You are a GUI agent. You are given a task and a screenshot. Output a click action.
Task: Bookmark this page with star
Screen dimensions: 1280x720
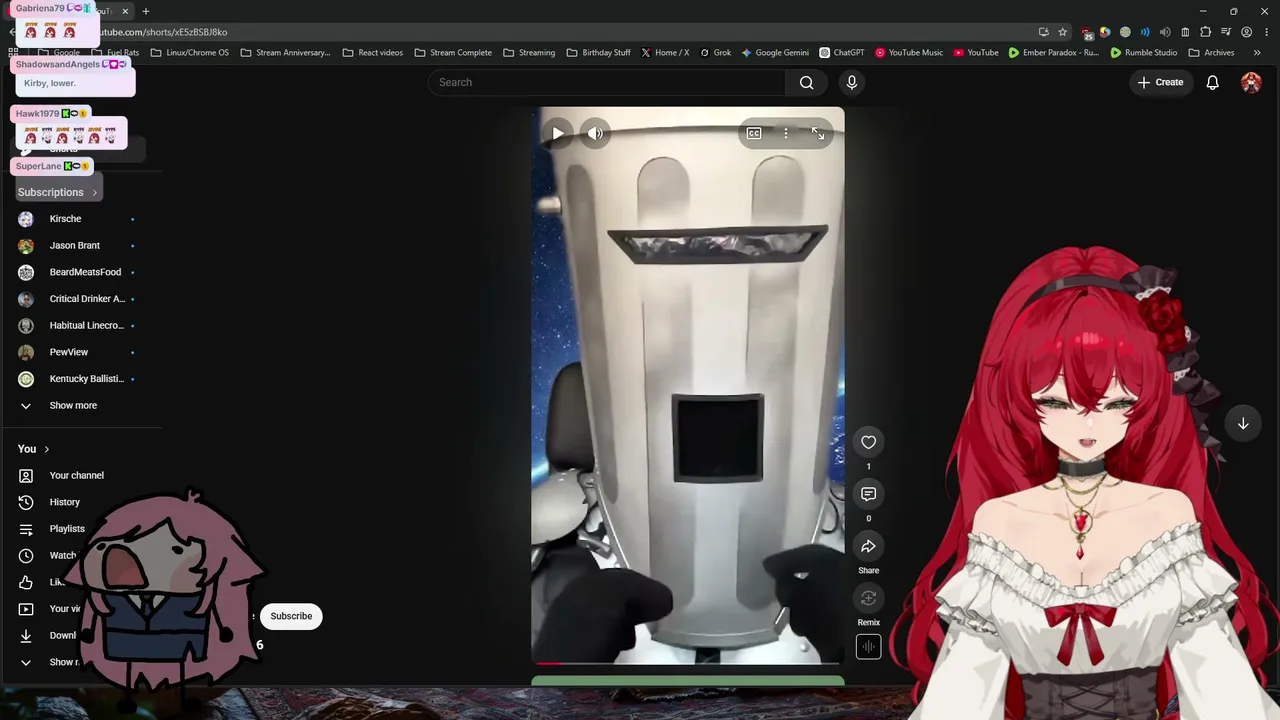click(1063, 32)
